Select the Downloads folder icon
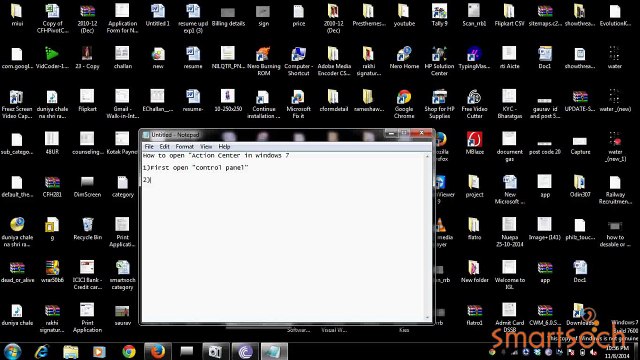 pyautogui.click(x=580, y=315)
